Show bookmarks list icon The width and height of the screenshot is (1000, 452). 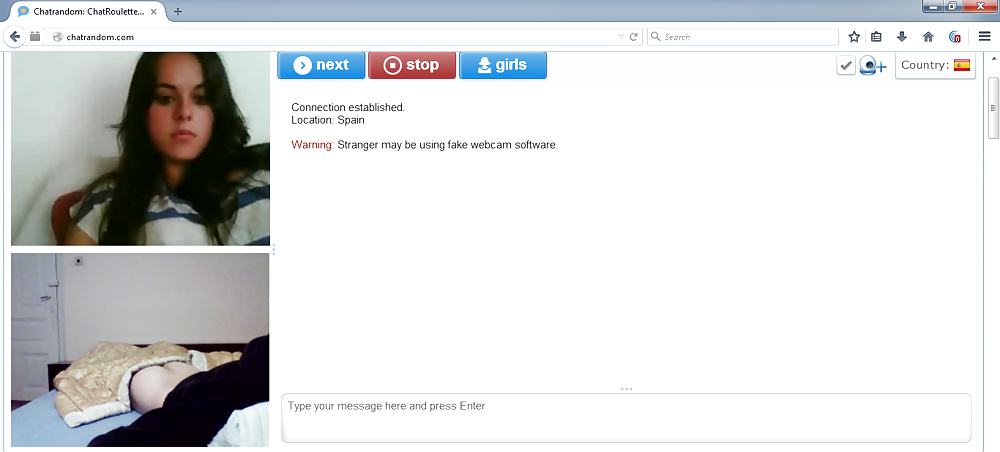pos(876,37)
